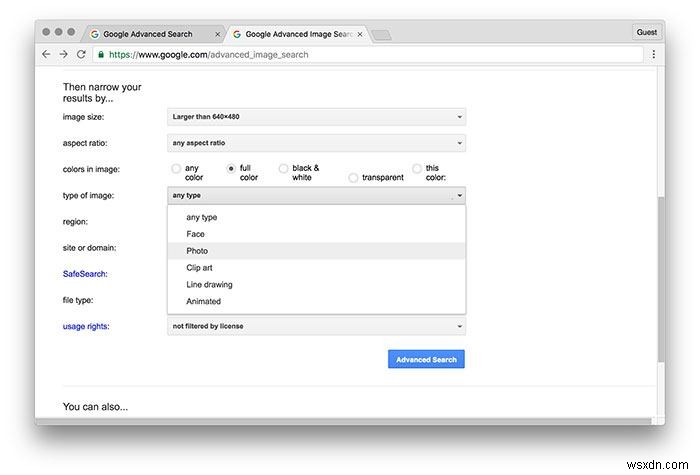Choose 'Animated' from the type list
This screenshot has height=475, width=700.
(x=317, y=302)
